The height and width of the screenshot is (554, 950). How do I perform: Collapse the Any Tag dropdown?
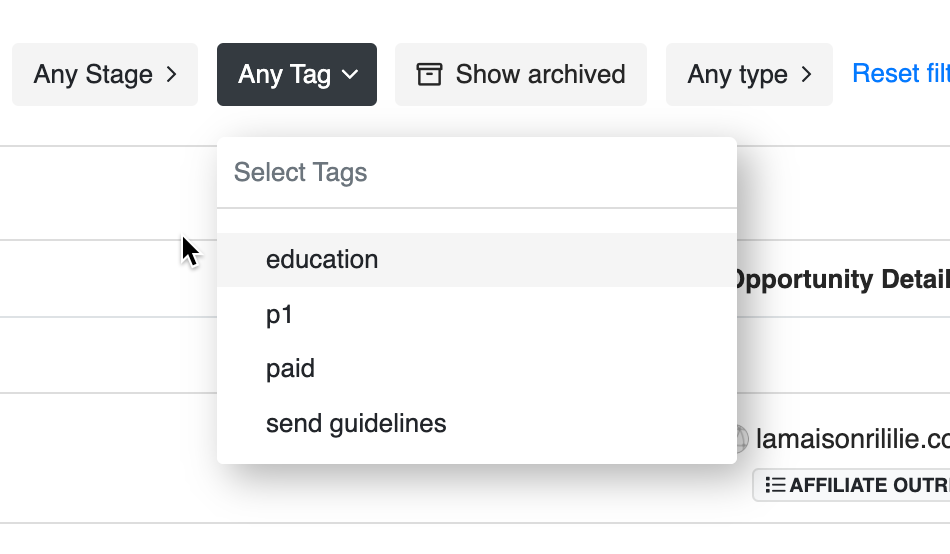[x=296, y=75]
